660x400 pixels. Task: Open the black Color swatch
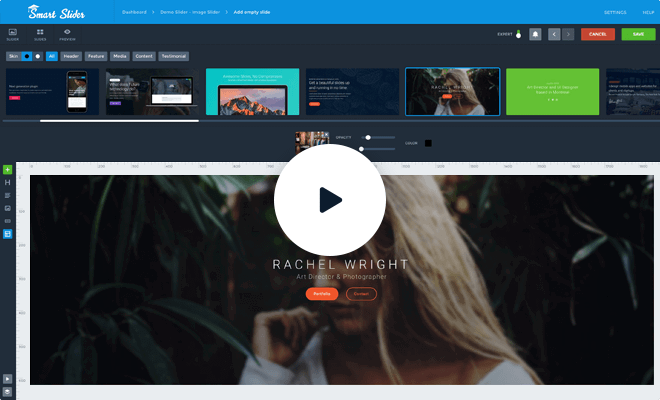tap(428, 143)
